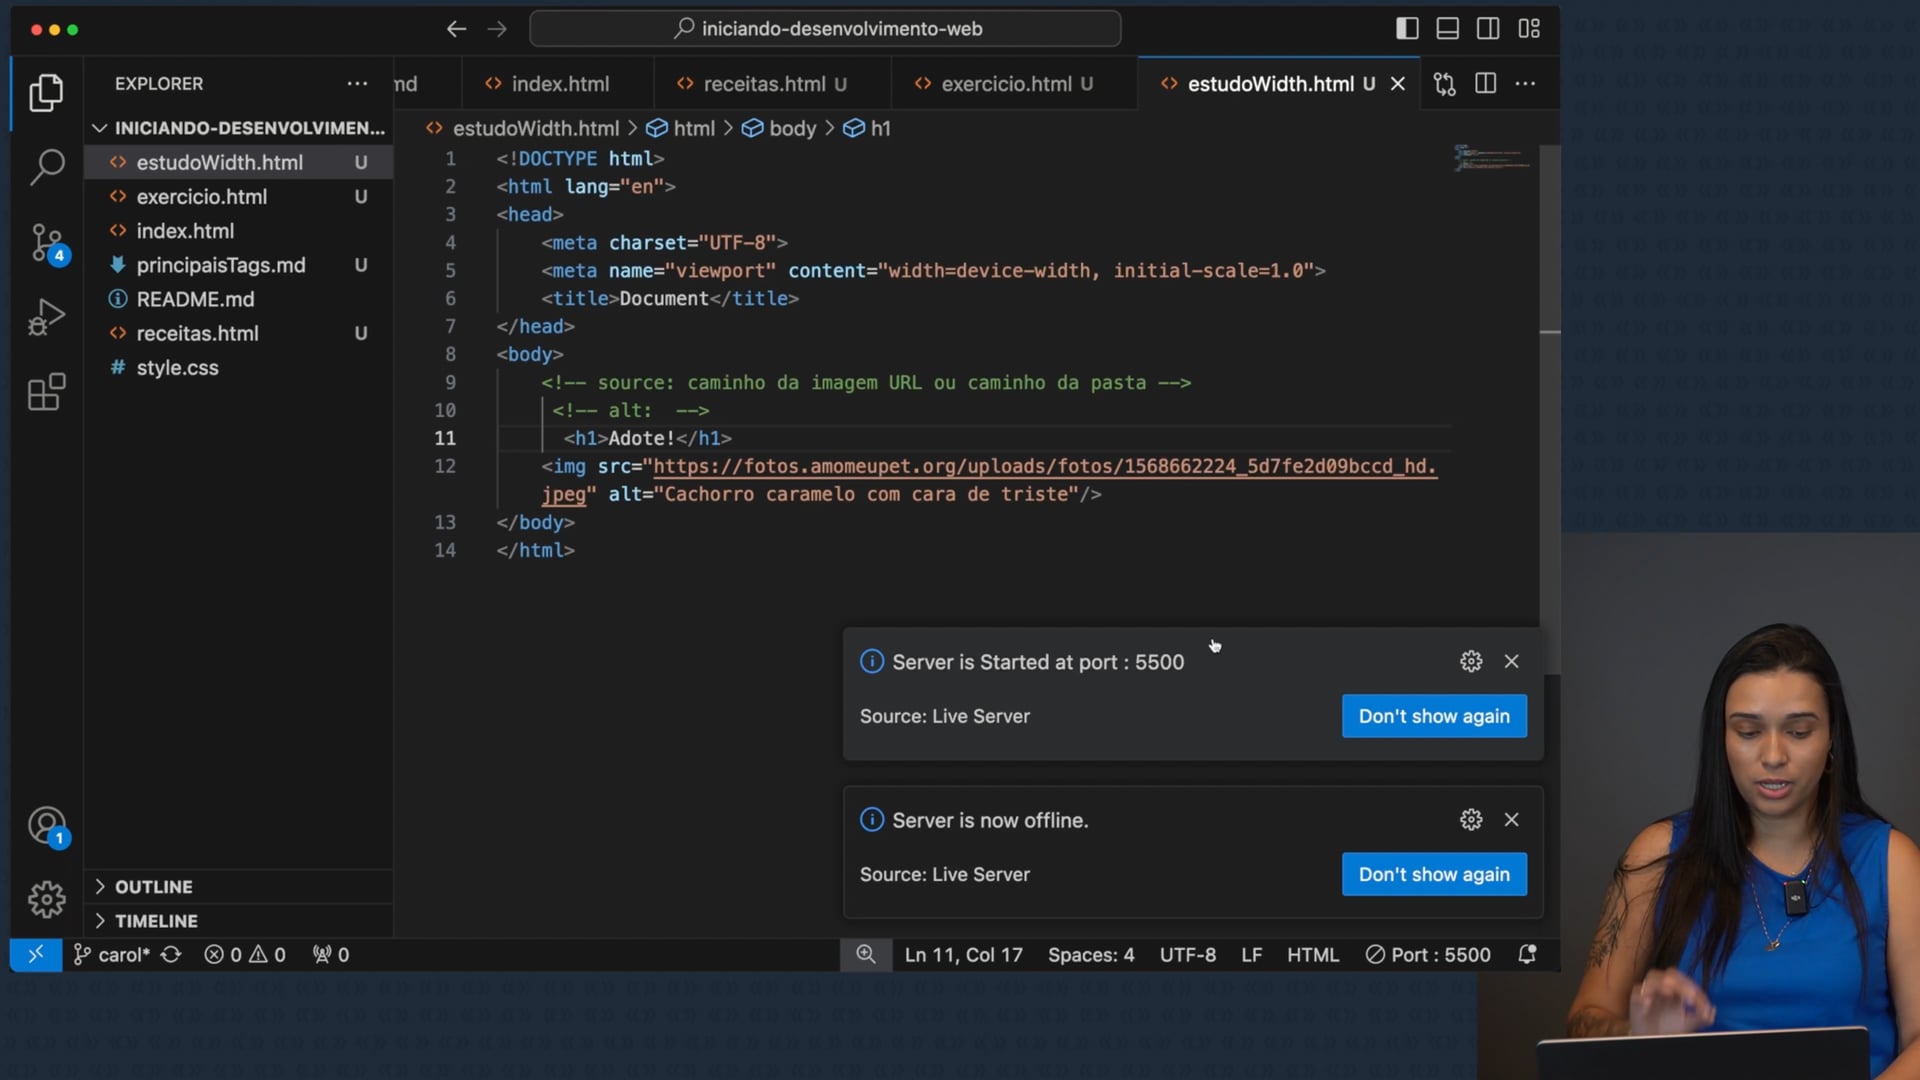The height and width of the screenshot is (1080, 1920).
Task: Open the Extensions view
Action: point(46,393)
